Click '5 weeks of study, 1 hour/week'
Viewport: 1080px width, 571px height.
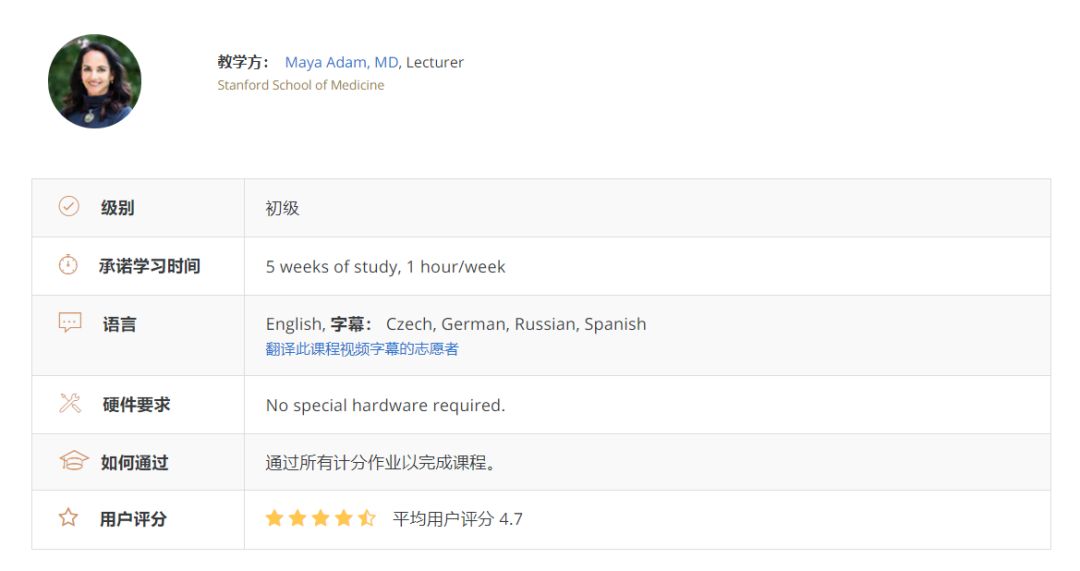click(x=386, y=267)
